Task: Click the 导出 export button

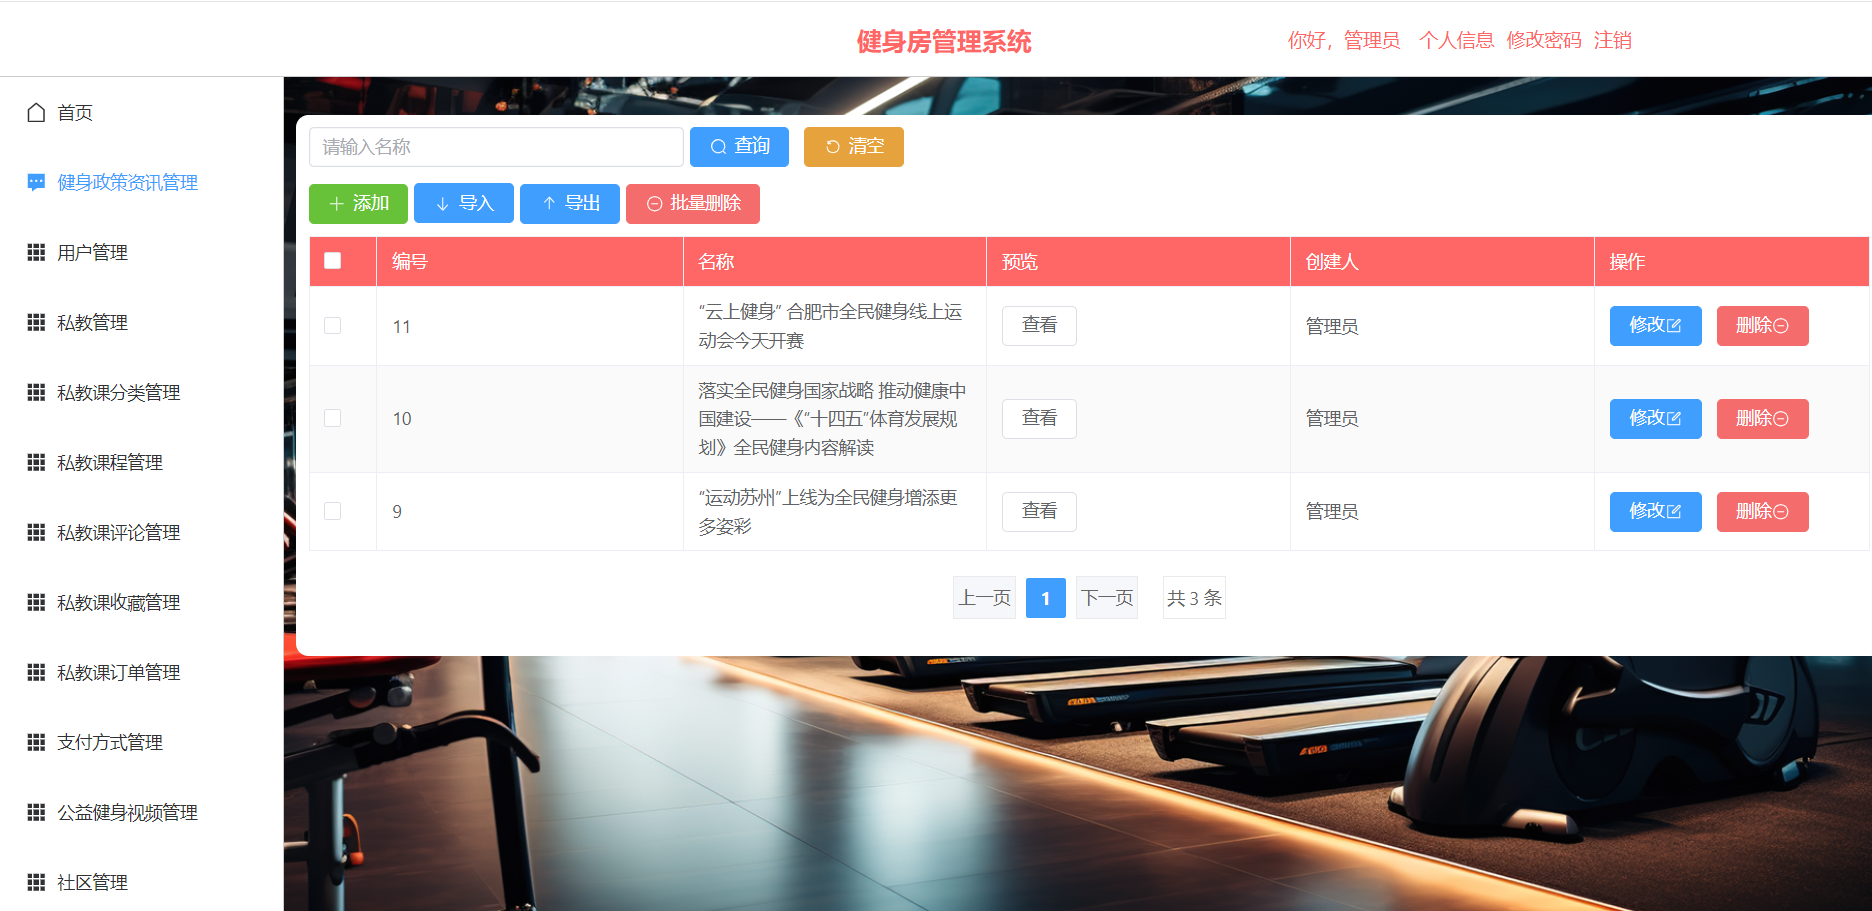Action: pyautogui.click(x=570, y=204)
